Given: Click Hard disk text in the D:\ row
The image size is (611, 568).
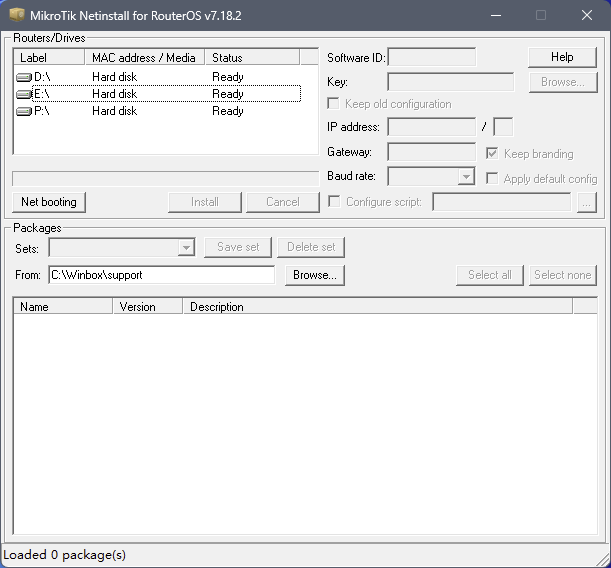Looking at the screenshot, I should click(115, 77).
